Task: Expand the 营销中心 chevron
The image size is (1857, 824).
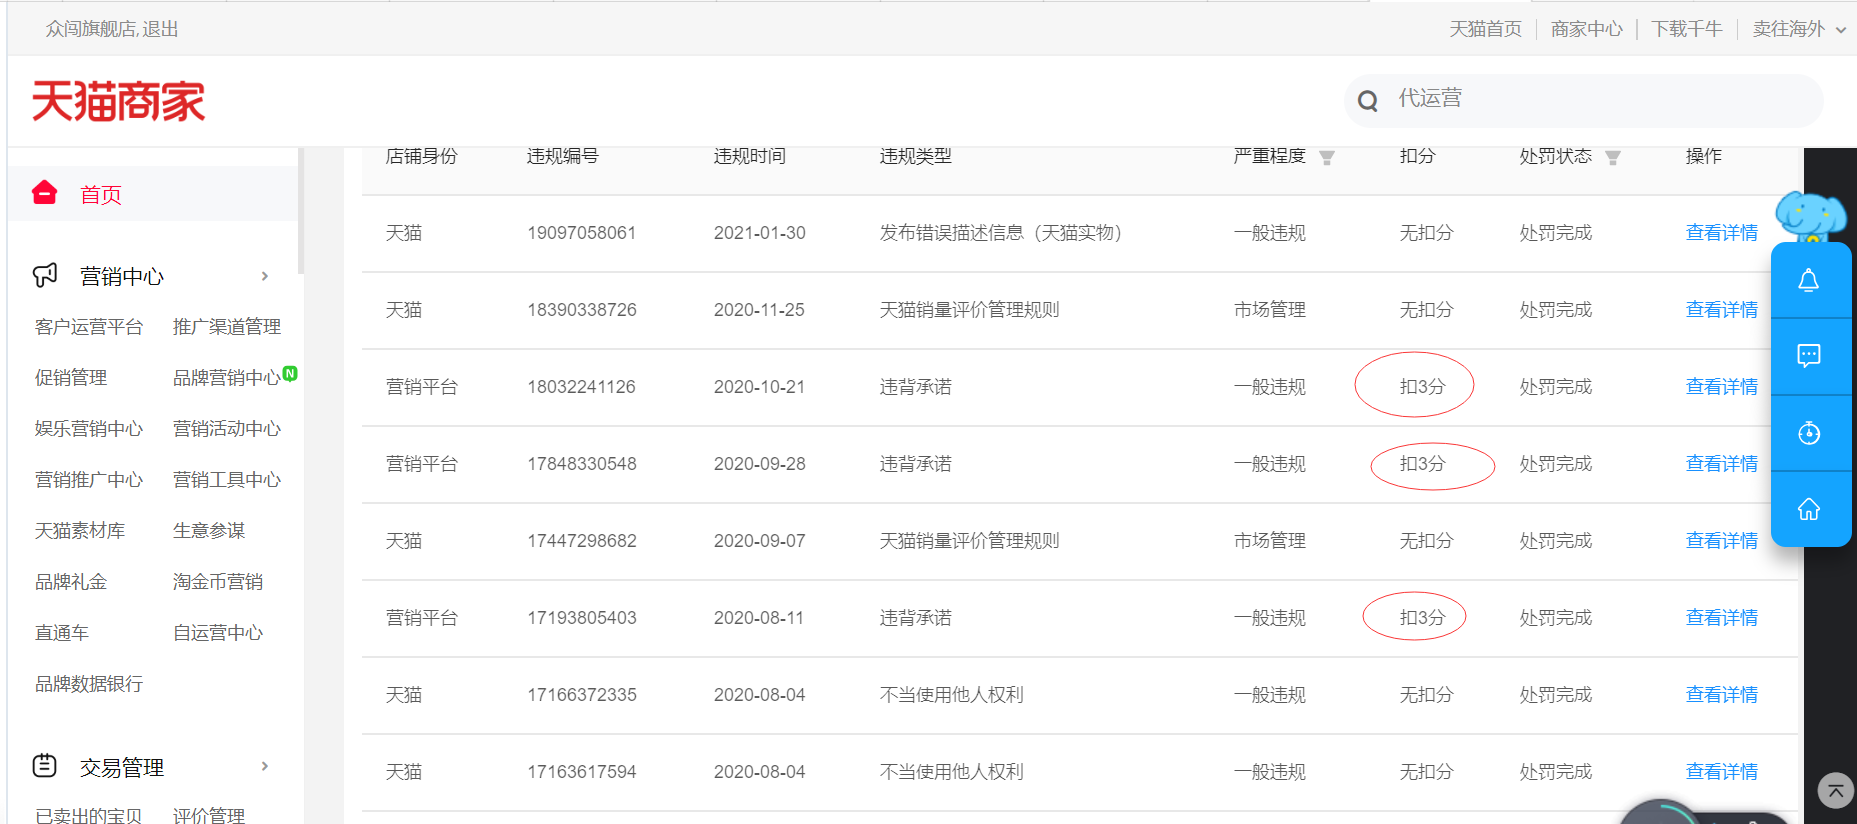Action: (265, 276)
